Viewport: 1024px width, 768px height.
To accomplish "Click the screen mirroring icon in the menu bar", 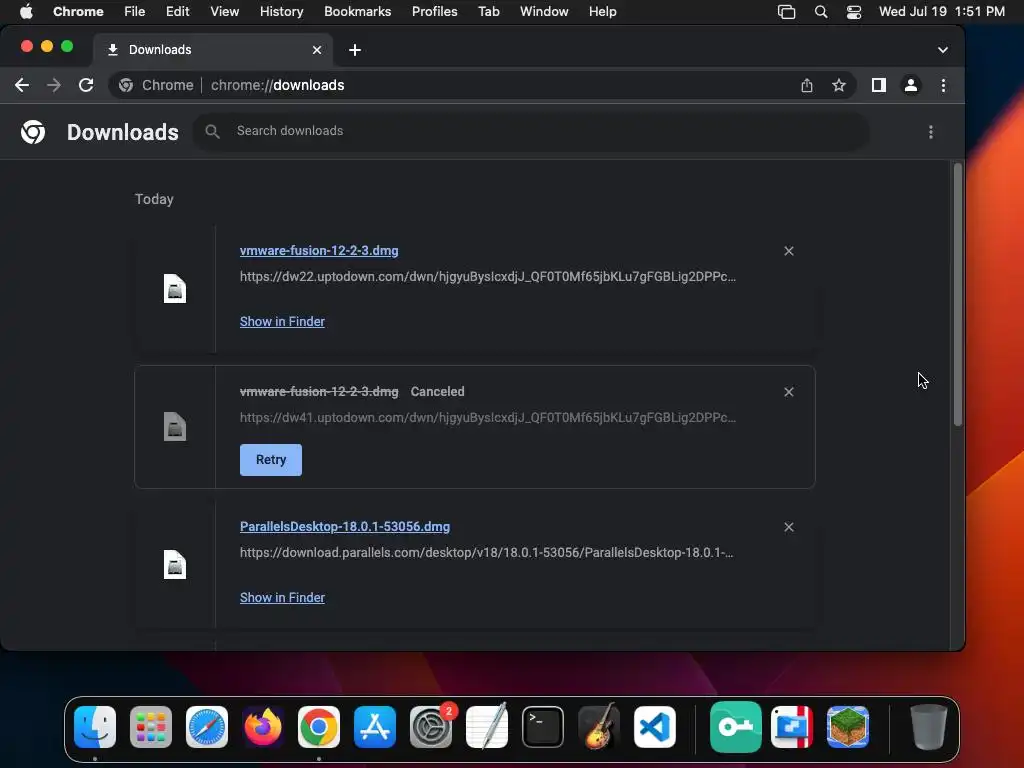I will [x=786, y=12].
